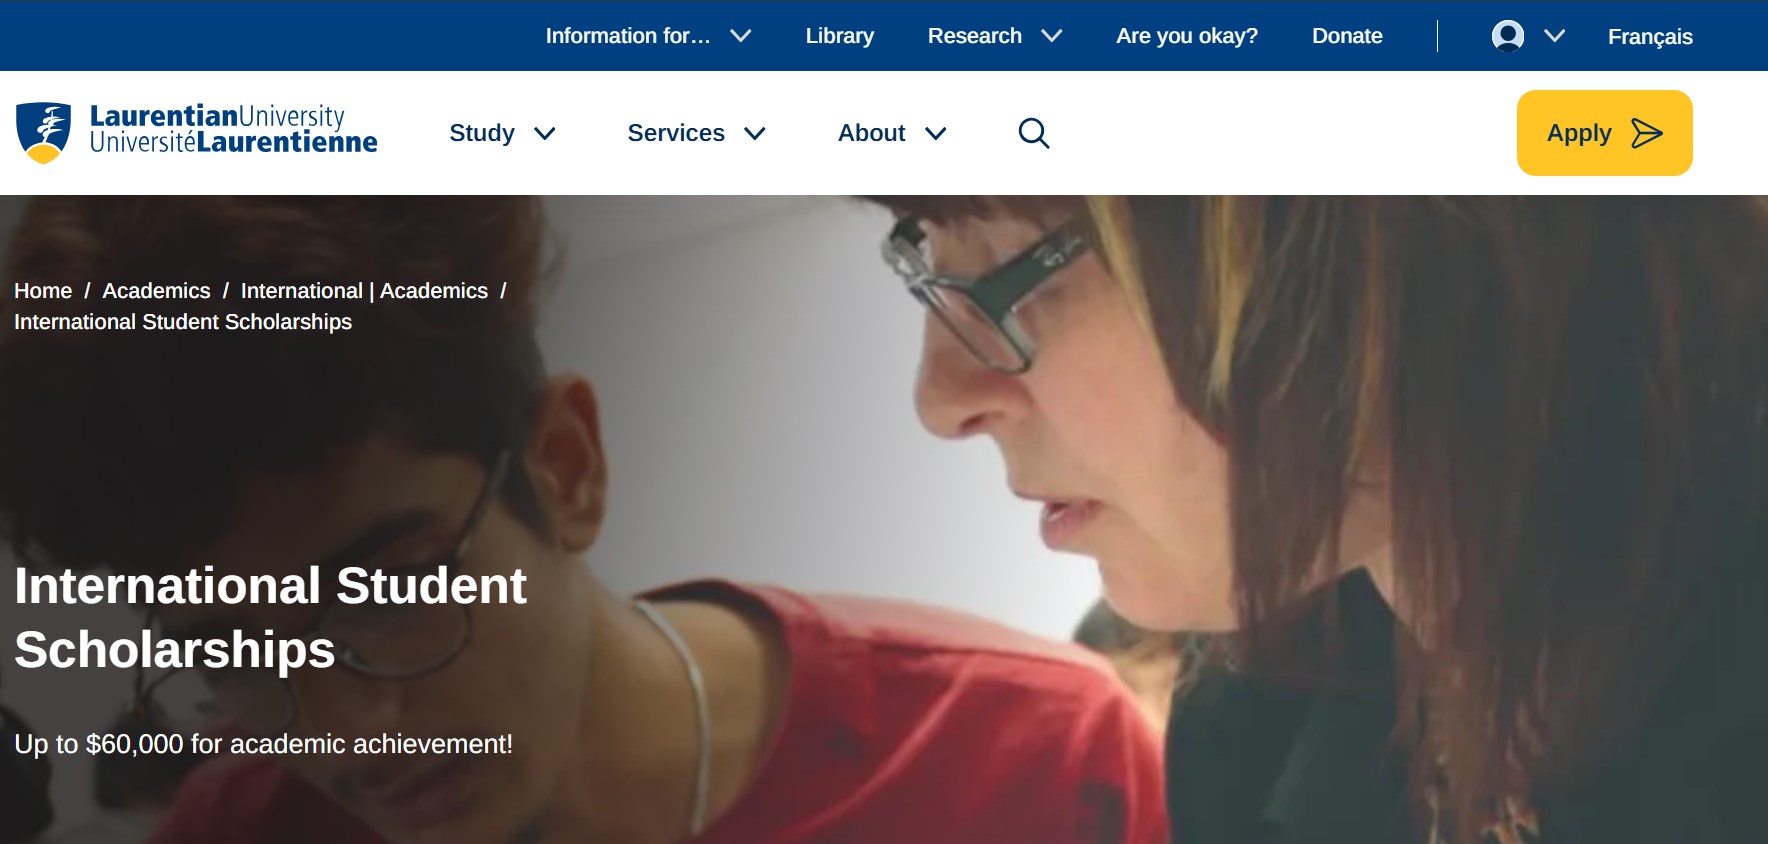
Task: Open the Study menu
Action: pyautogui.click(x=502, y=133)
